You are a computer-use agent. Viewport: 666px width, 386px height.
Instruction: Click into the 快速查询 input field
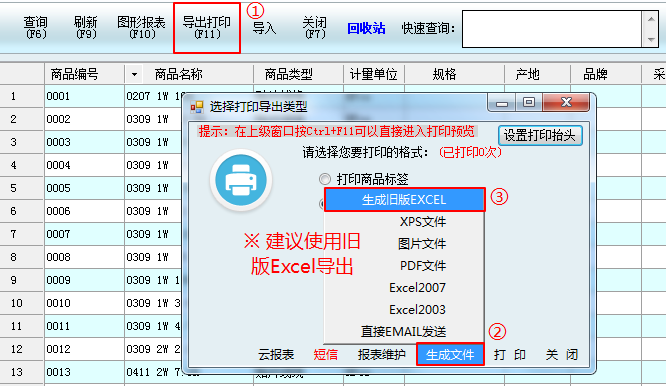552,29
